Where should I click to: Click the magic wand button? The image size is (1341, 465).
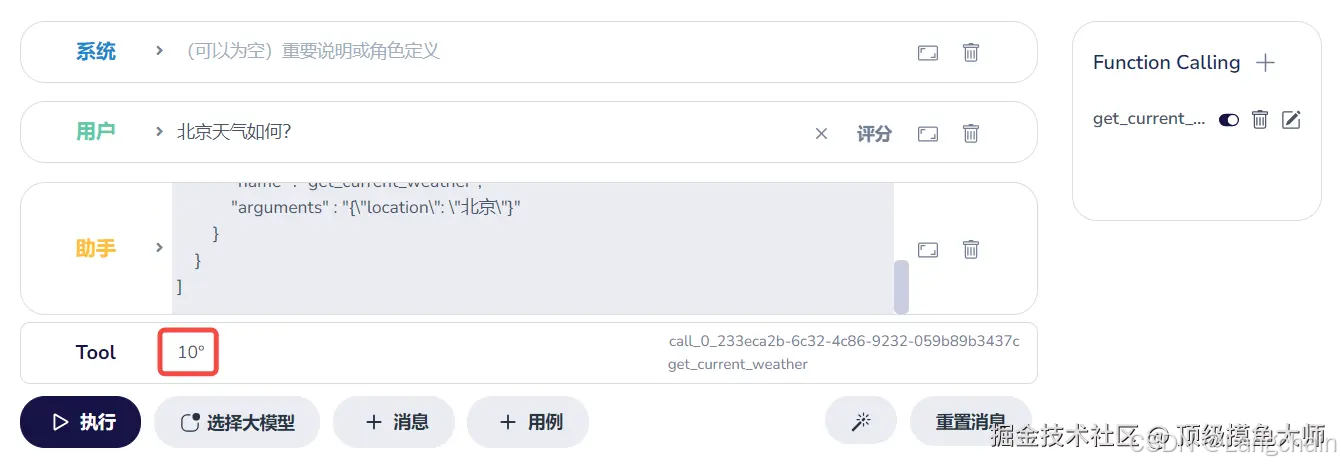860,421
